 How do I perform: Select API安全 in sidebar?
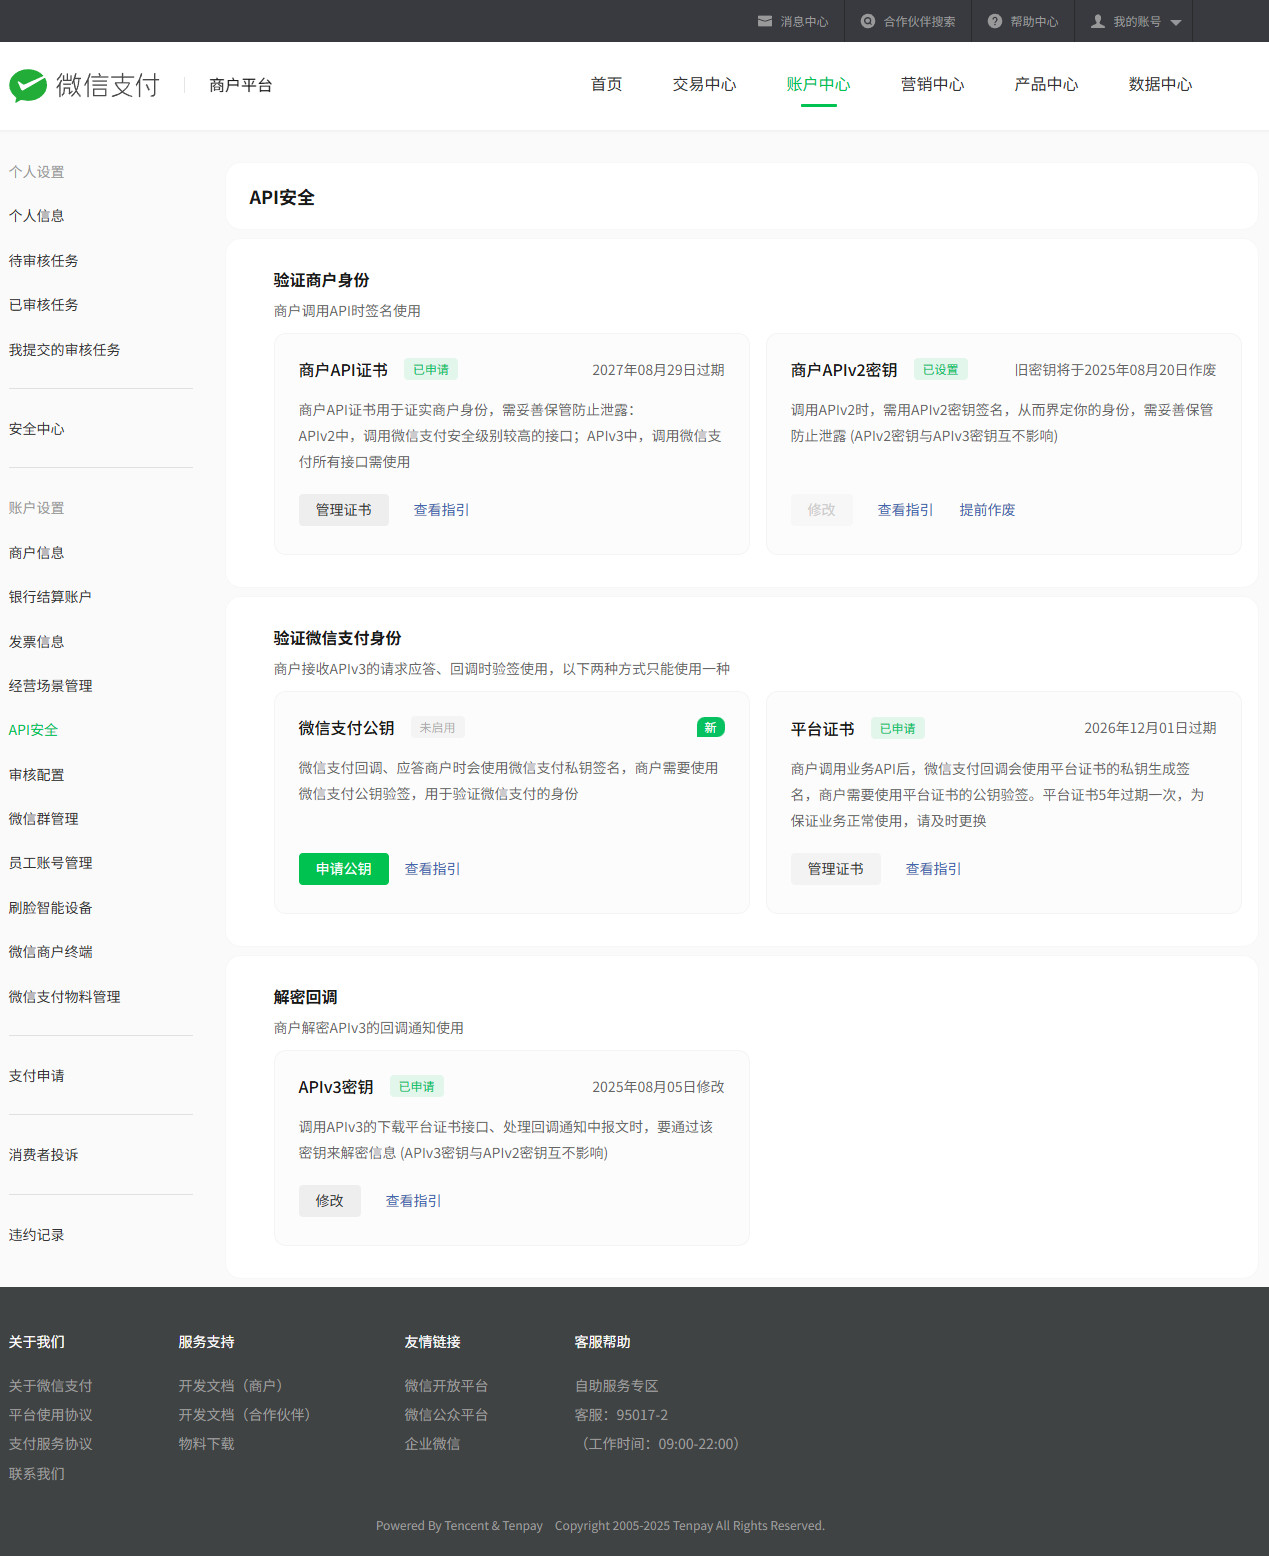click(34, 730)
